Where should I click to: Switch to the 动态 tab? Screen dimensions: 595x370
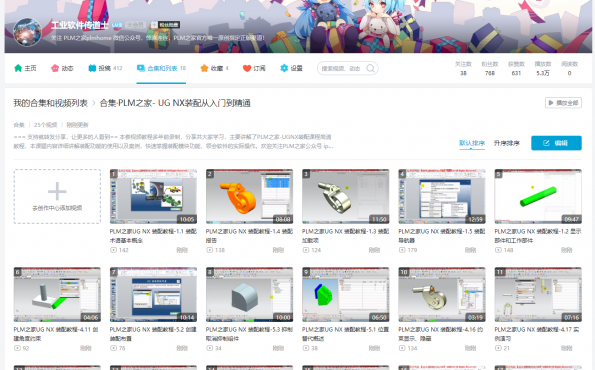[62, 68]
